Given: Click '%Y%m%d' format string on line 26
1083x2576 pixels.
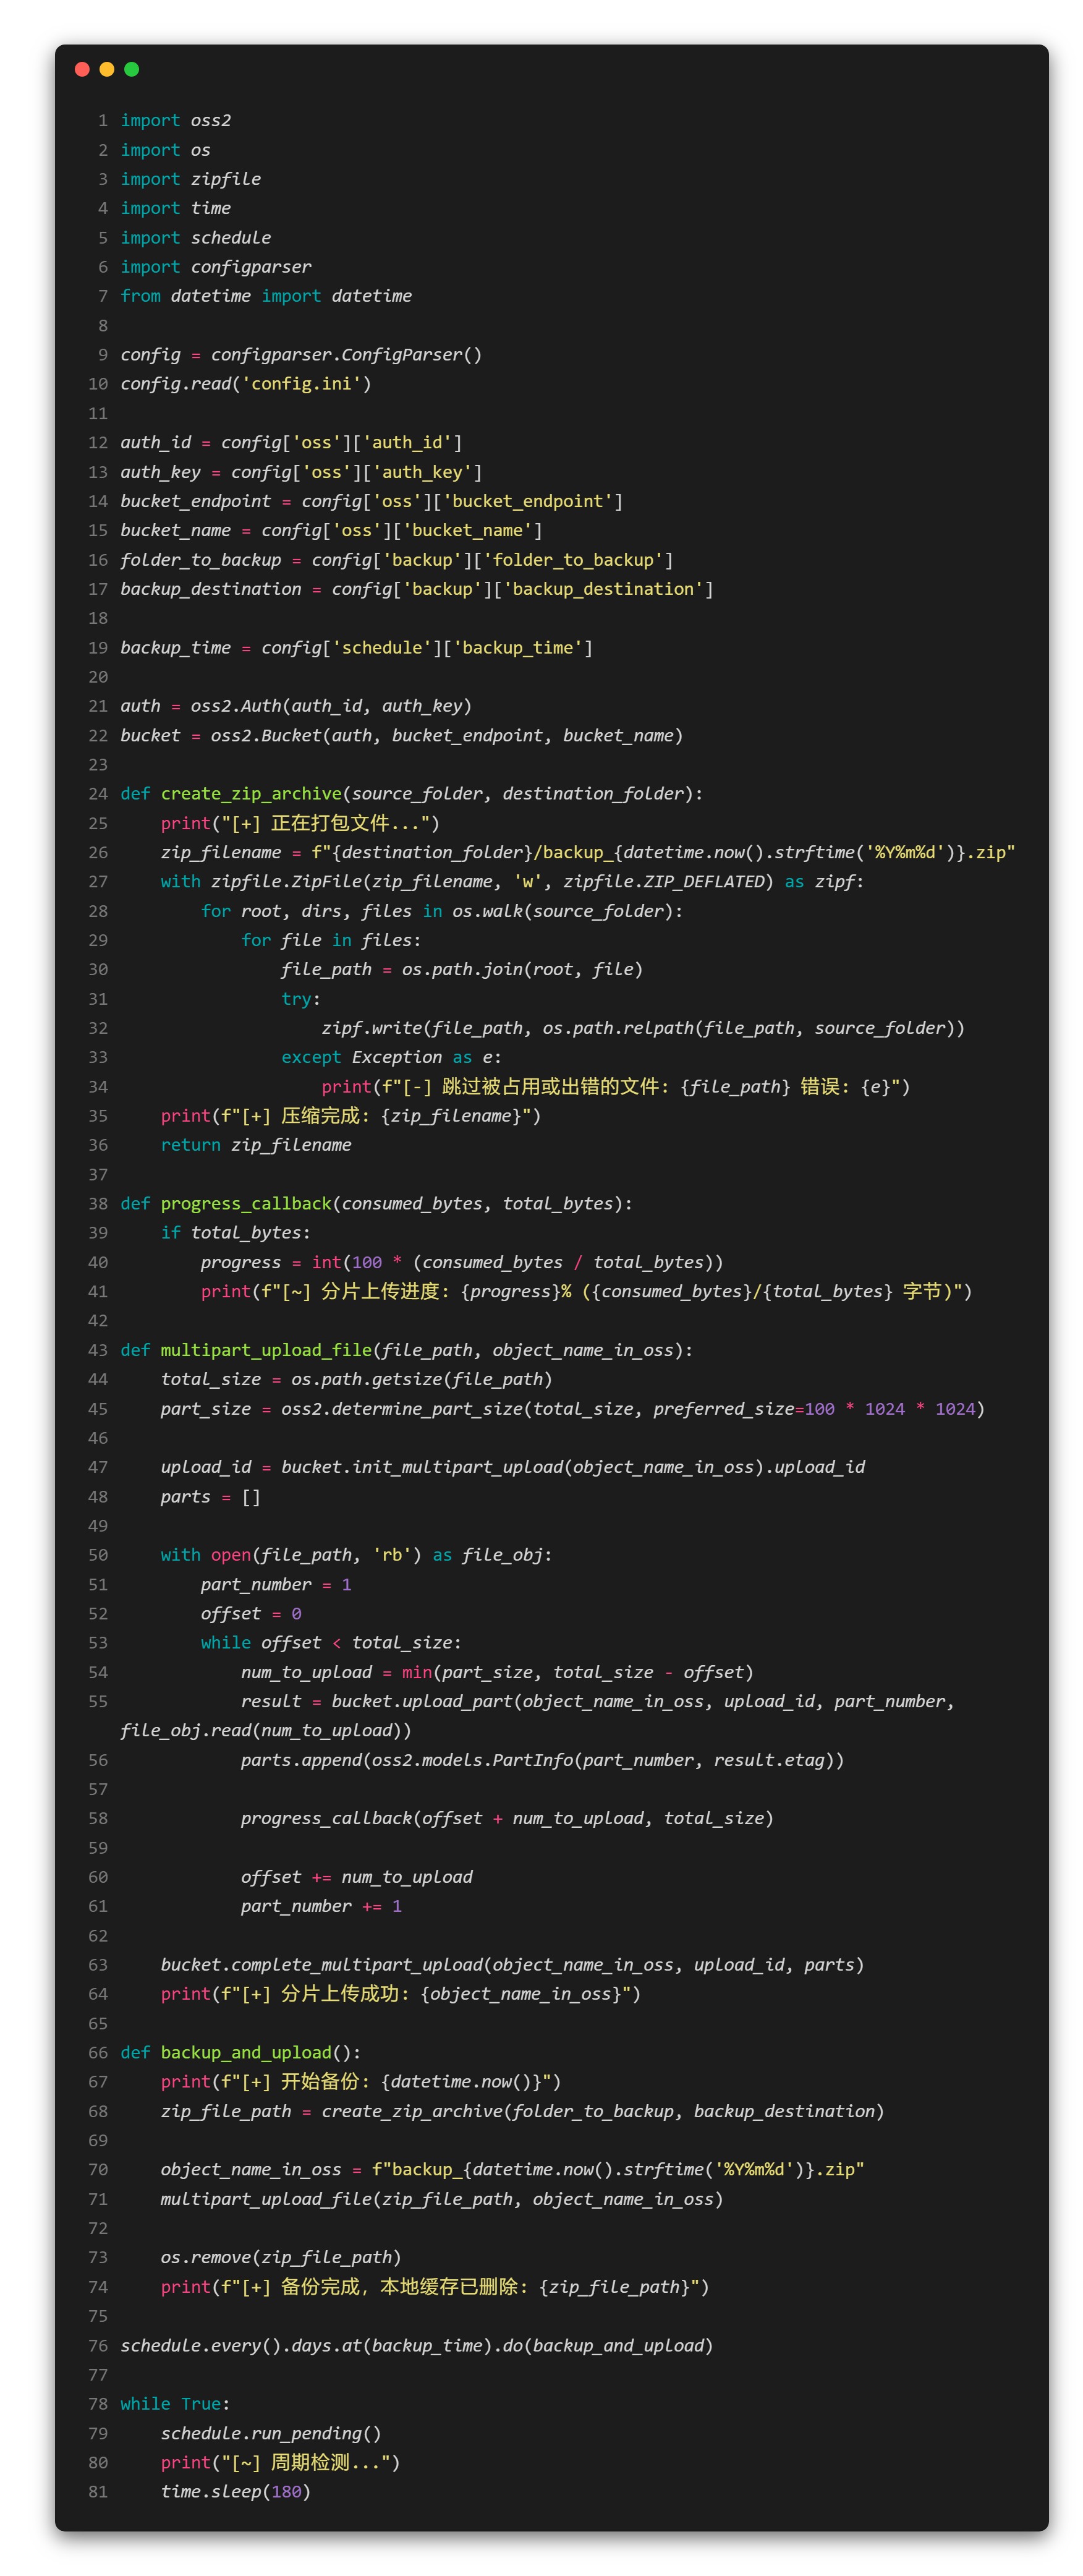Looking at the screenshot, I should click(x=909, y=852).
